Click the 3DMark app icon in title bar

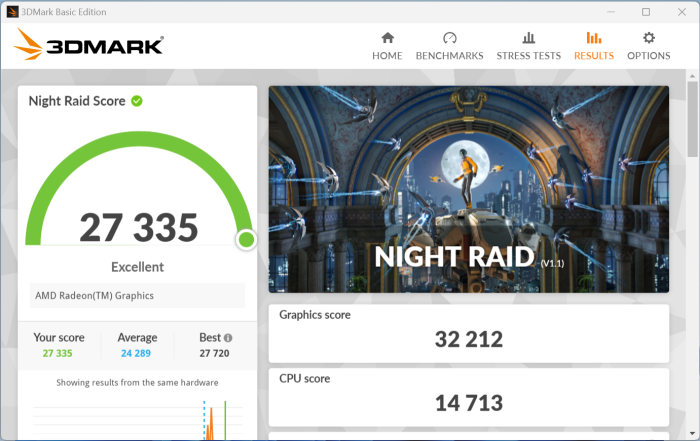[x=12, y=12]
